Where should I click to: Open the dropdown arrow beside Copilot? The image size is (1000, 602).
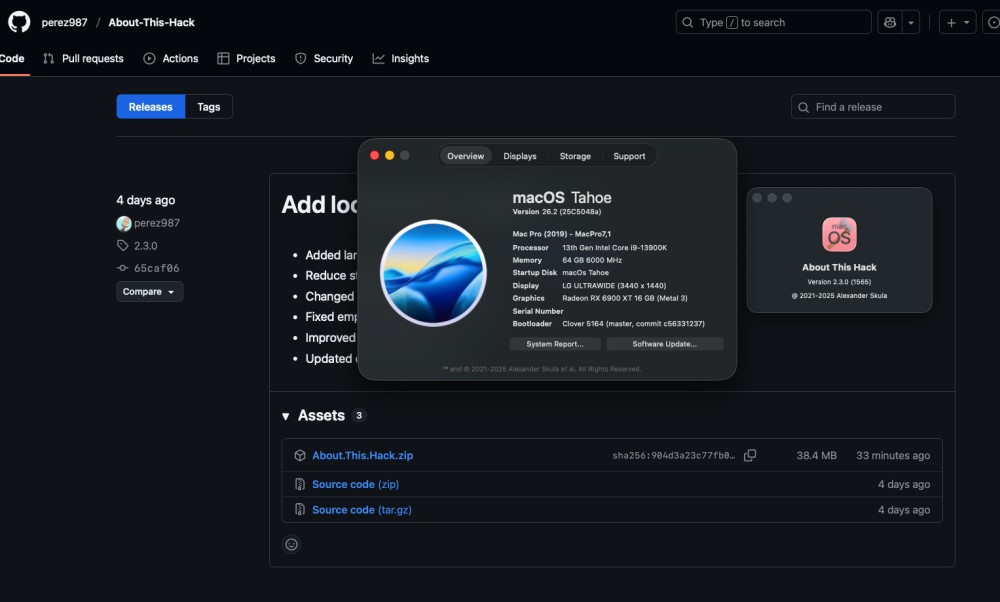click(x=911, y=22)
